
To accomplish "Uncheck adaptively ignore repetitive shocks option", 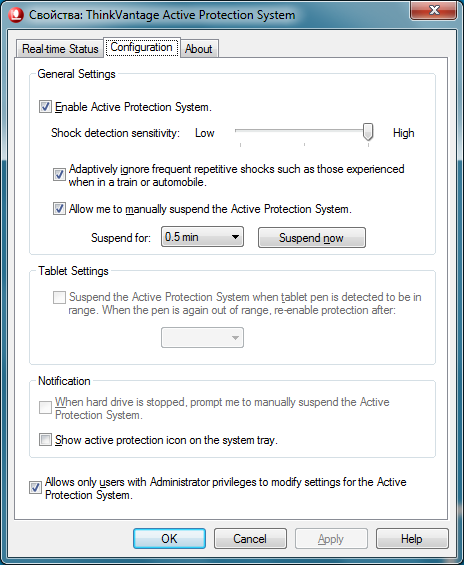I will pyautogui.click(x=59, y=175).
